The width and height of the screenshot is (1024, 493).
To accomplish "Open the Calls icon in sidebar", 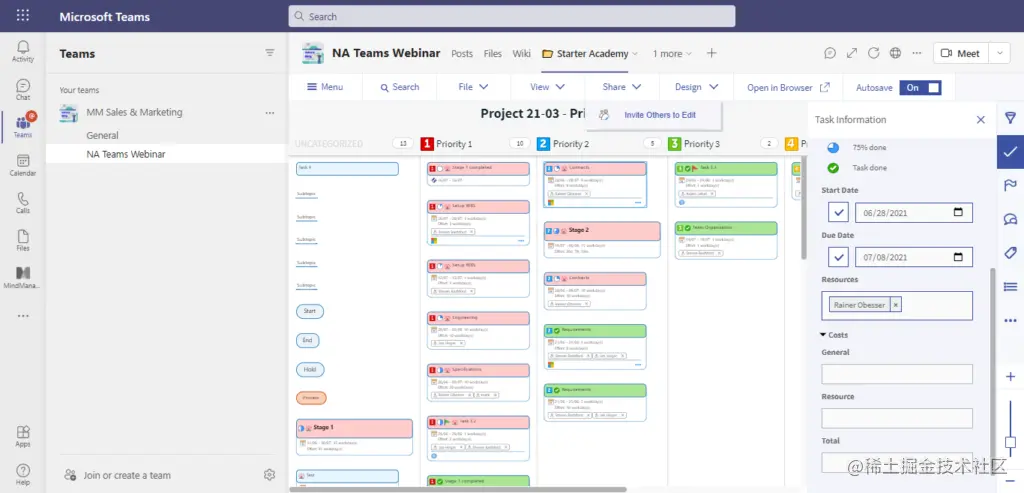I will tap(23, 202).
